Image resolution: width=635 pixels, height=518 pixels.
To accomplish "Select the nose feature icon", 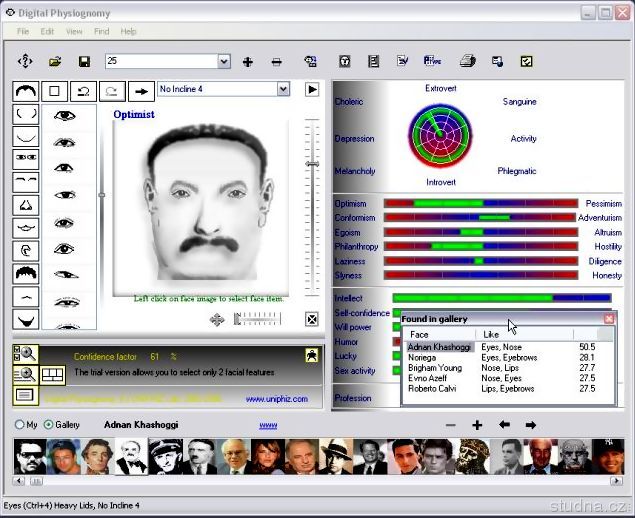I will 25,205.
